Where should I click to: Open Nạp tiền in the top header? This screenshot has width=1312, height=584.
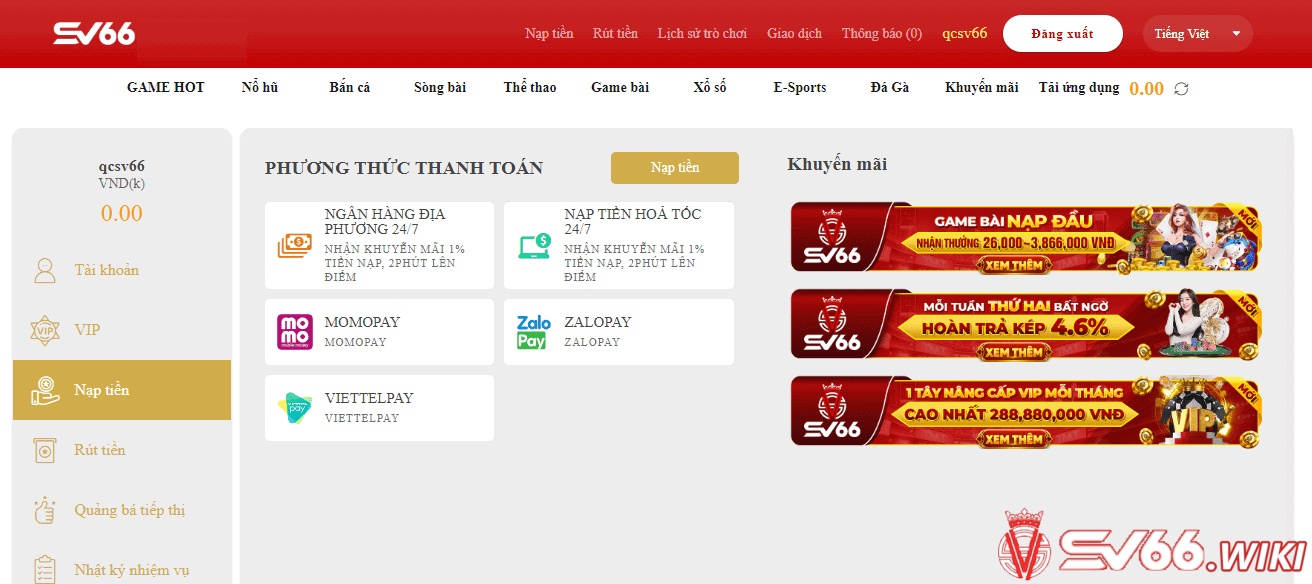549,34
